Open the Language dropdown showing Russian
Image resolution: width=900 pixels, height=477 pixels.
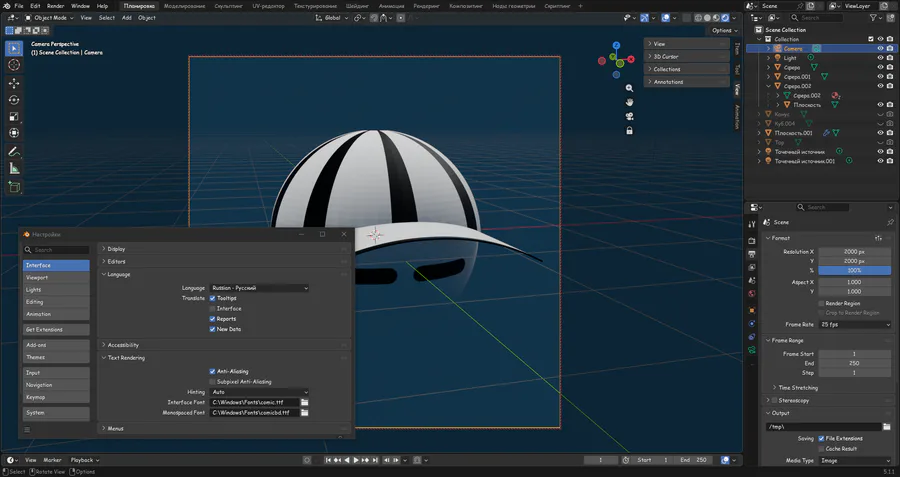click(259, 288)
